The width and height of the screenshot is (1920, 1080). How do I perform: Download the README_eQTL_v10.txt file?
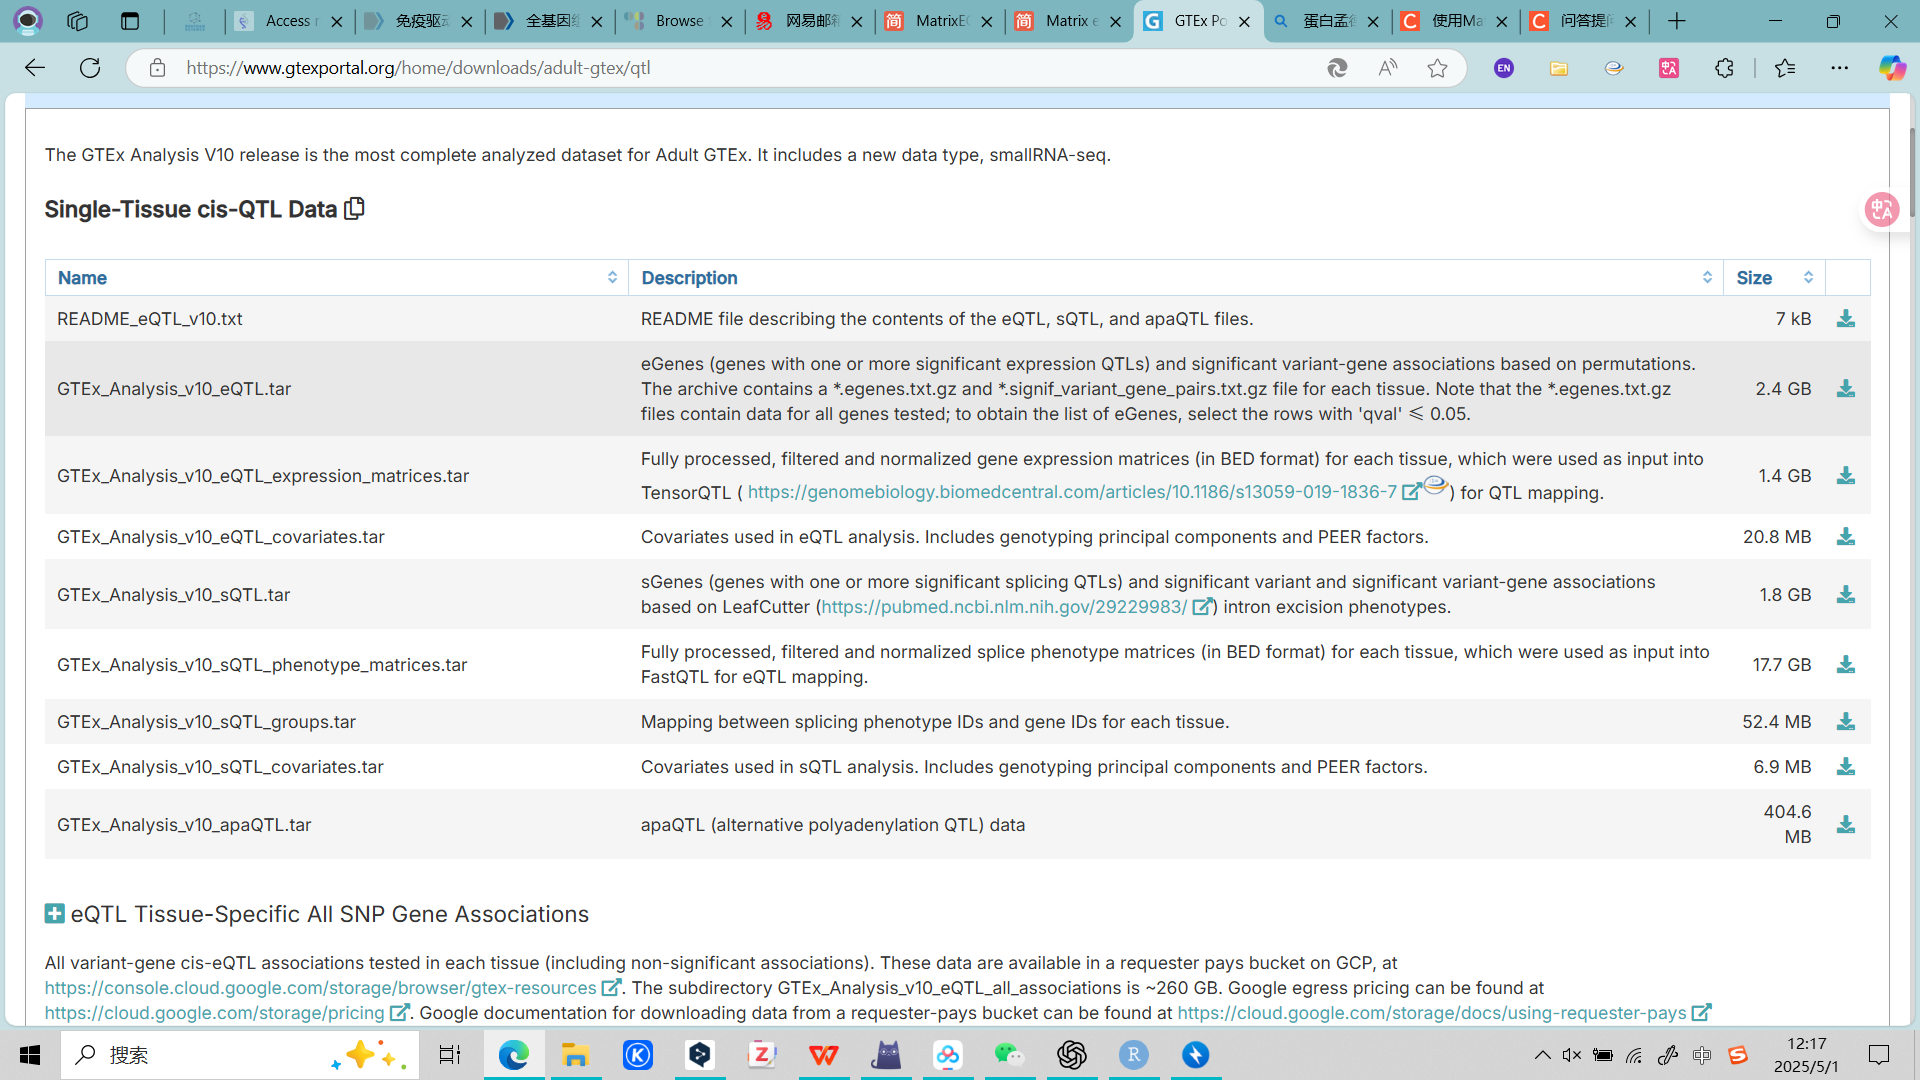click(x=1845, y=319)
